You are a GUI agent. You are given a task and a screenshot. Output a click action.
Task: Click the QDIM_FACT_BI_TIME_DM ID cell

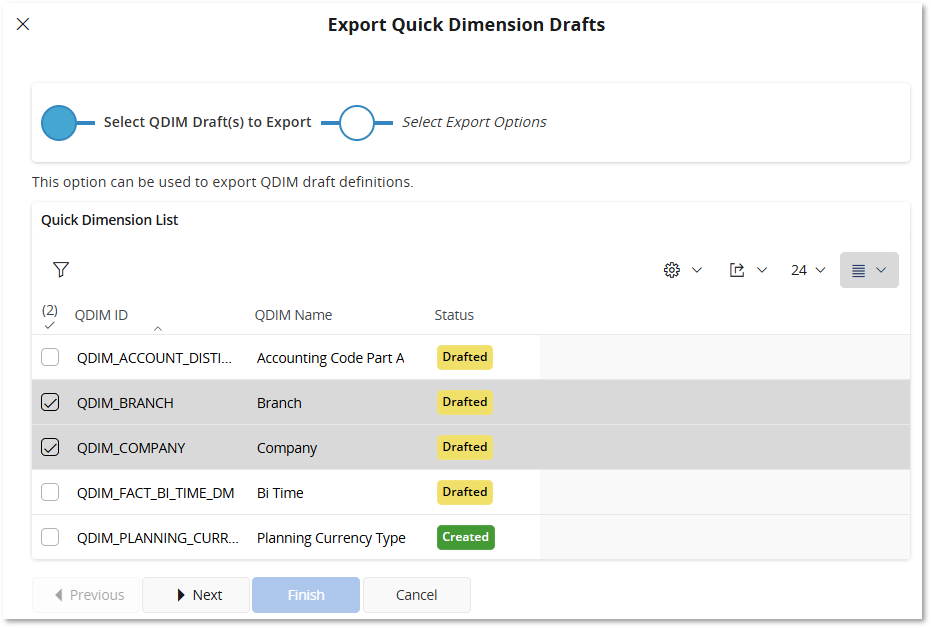pyautogui.click(x=156, y=493)
